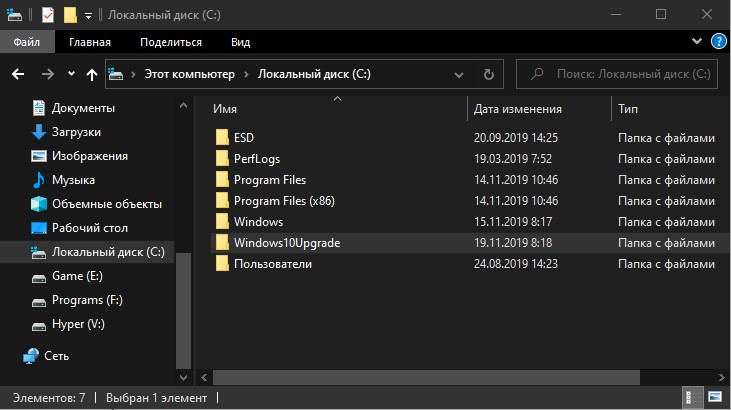Sort by the Имя column header
Viewport: 731px width, 410px height.
pos(225,109)
